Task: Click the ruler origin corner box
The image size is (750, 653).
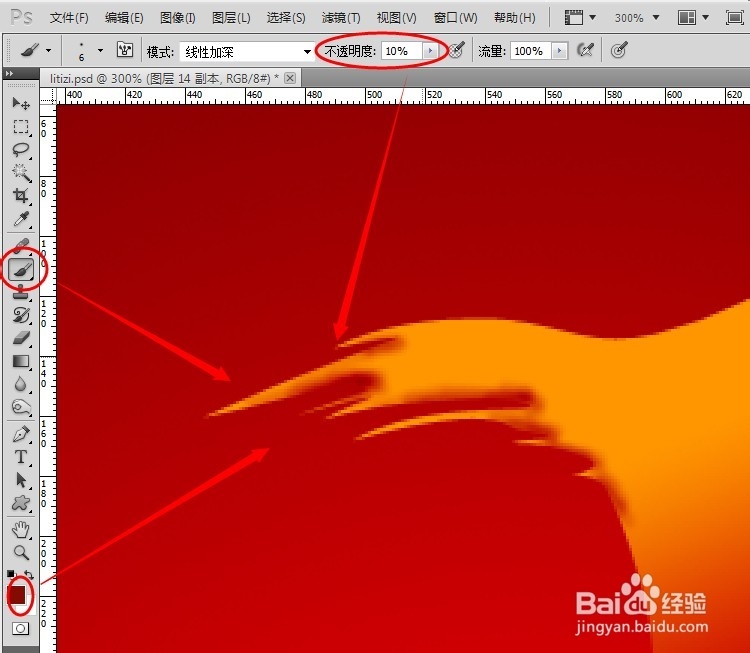Action: tap(47, 96)
